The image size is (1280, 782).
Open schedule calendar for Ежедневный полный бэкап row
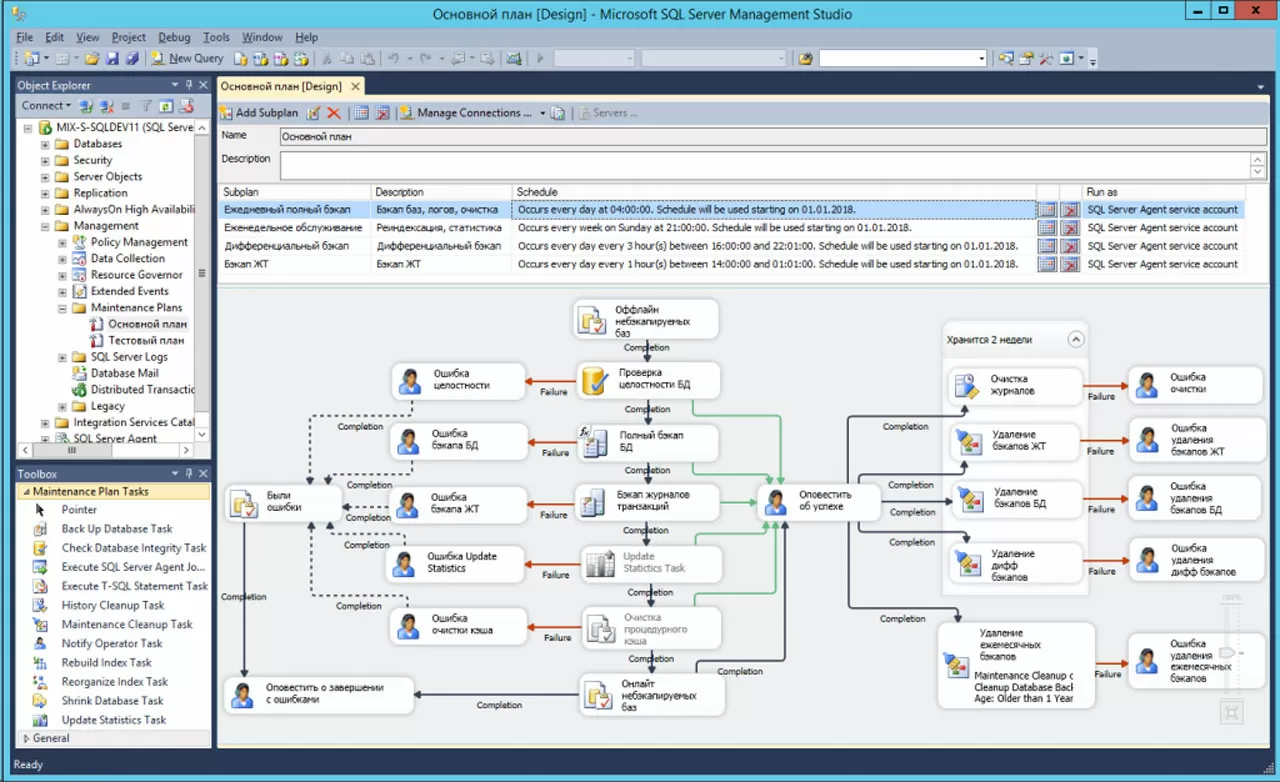click(x=1047, y=210)
